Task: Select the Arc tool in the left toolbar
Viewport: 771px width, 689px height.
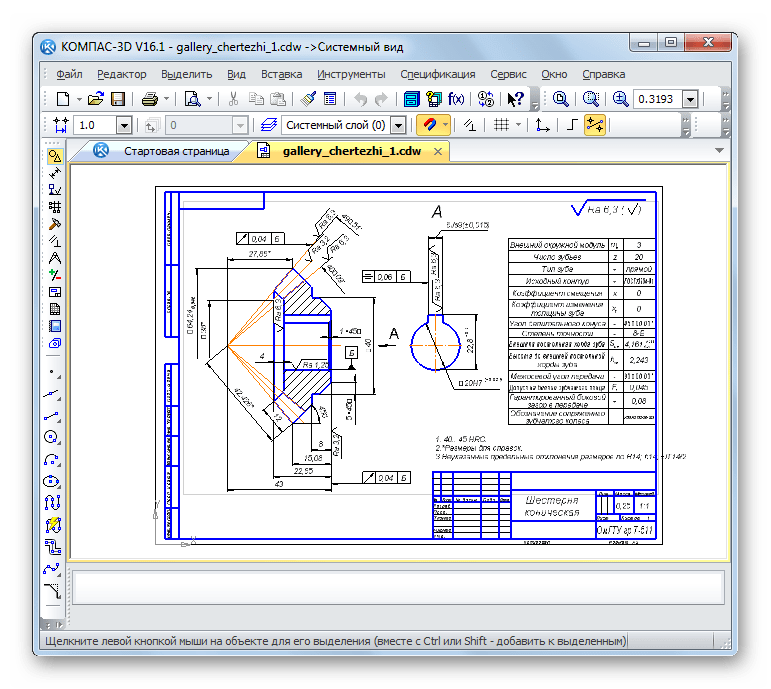Action: (52, 459)
